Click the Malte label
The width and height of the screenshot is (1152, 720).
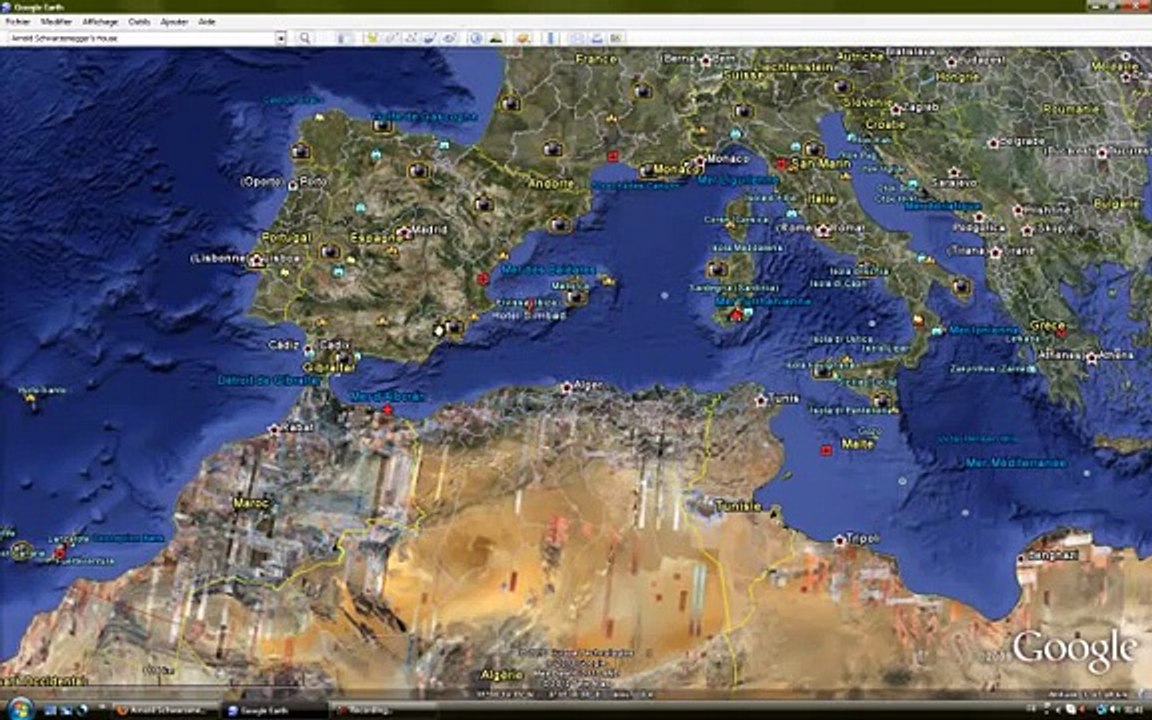pos(857,444)
